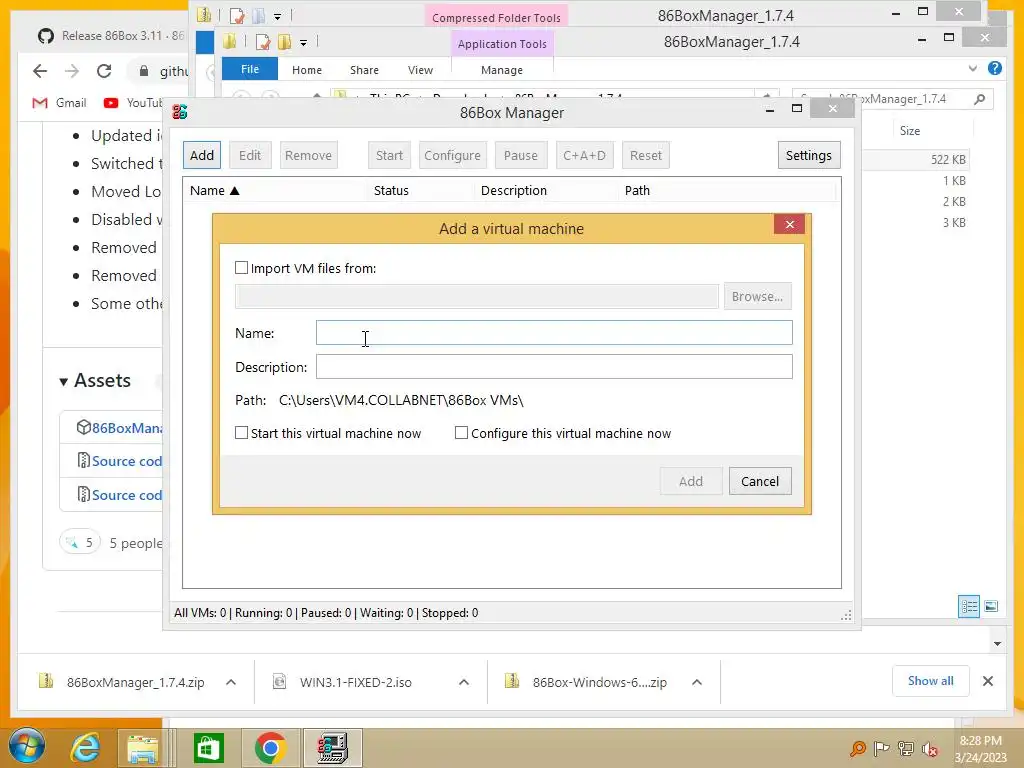This screenshot has width=1024, height=768.
Task: Enable Import VM files from checkbox
Action: tap(242, 268)
